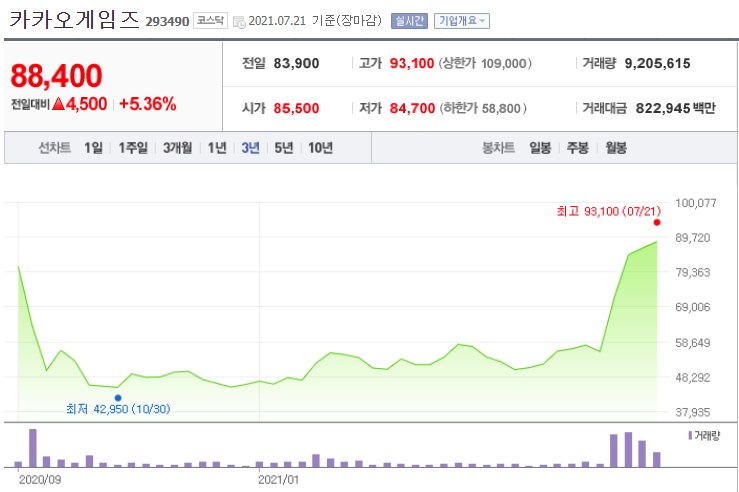The height and width of the screenshot is (492, 739).
Task: Click the 카카오게임즈 stock title
Action: point(74,20)
